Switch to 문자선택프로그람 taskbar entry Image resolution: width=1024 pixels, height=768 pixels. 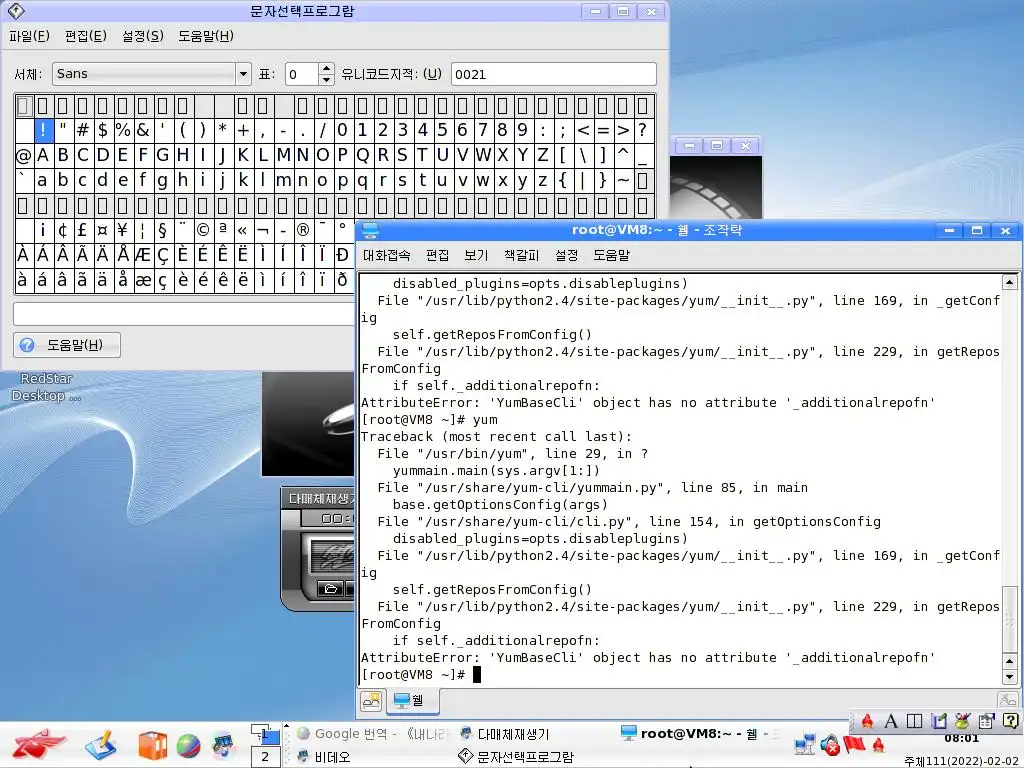click(x=516, y=757)
